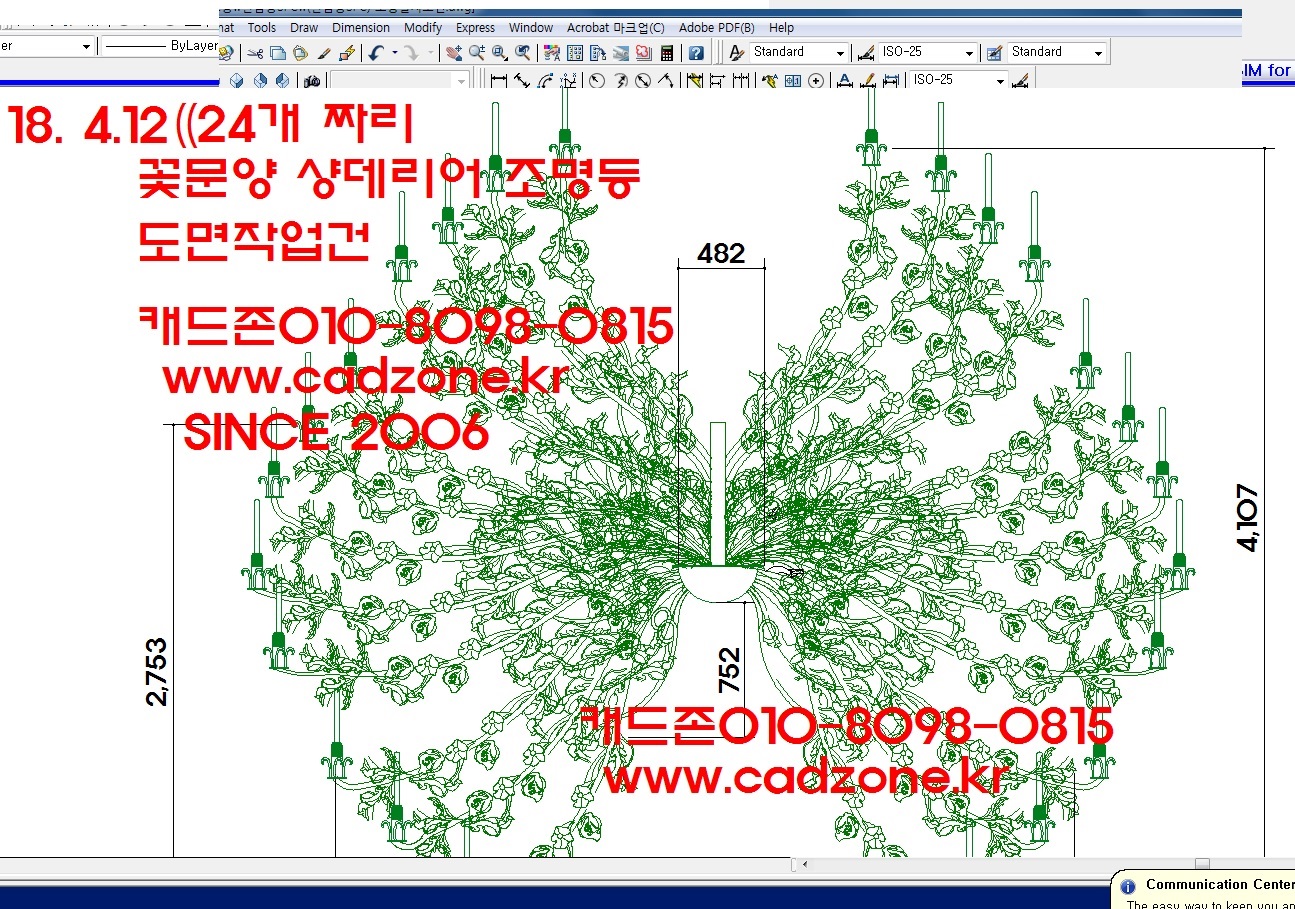Open the Dimension menu
The width and height of the screenshot is (1295, 909).
[x=361, y=28]
